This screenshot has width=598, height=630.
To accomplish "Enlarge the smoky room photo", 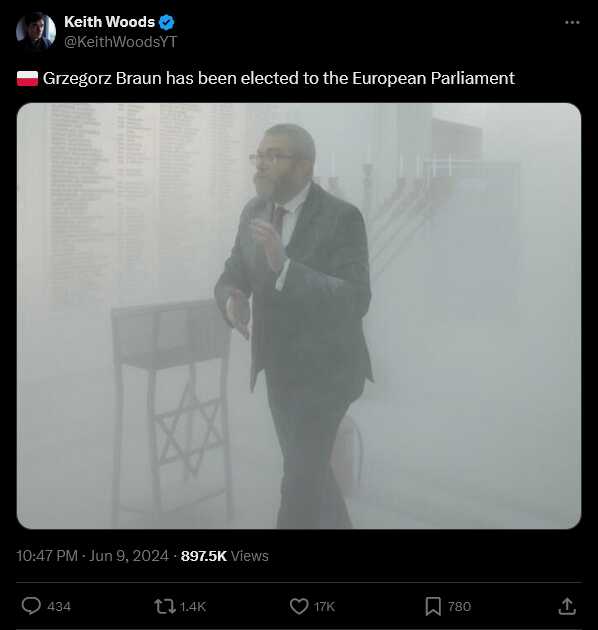I will [299, 316].
